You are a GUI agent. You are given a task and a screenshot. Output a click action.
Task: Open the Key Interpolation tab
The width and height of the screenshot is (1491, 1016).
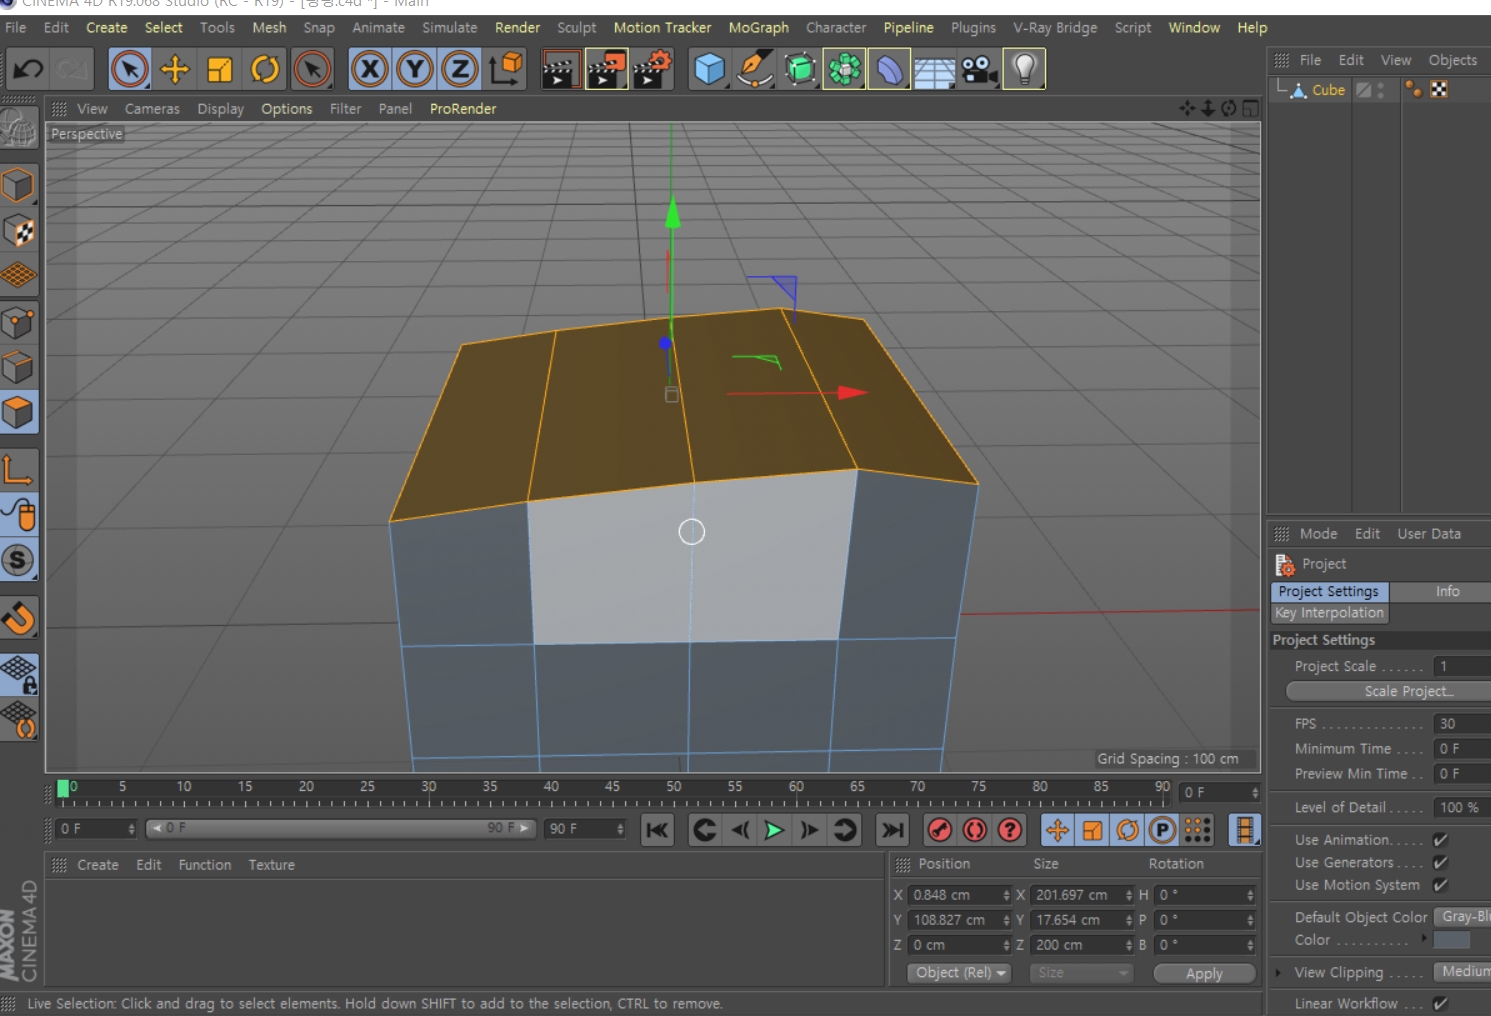(x=1329, y=613)
